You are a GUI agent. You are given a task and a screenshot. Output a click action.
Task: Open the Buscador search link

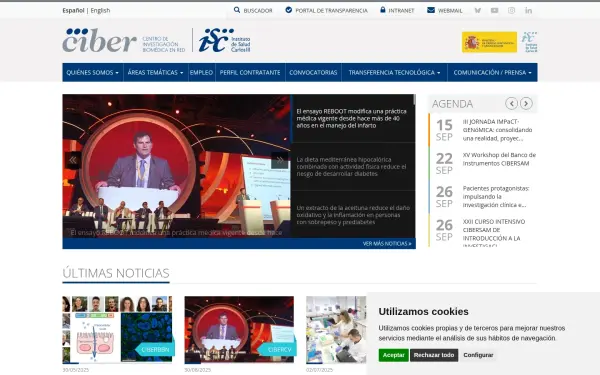(x=258, y=11)
